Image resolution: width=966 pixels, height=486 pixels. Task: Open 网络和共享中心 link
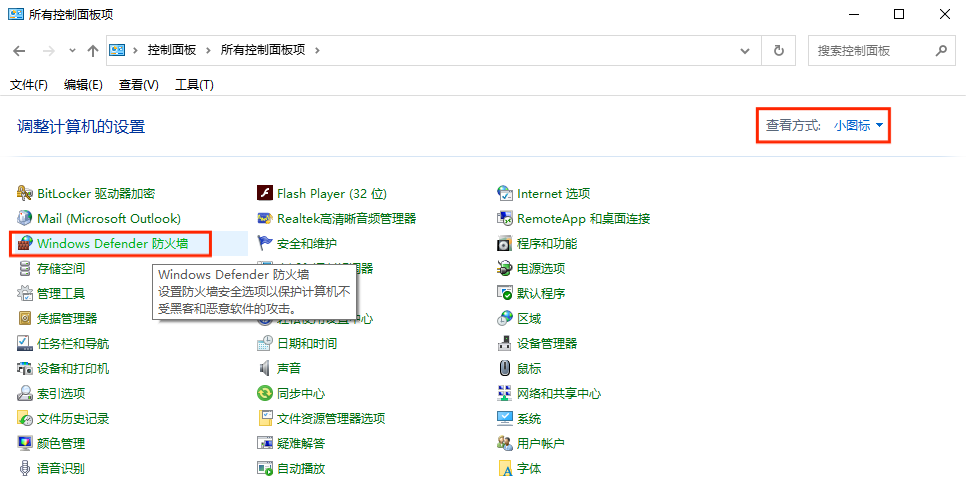559,393
